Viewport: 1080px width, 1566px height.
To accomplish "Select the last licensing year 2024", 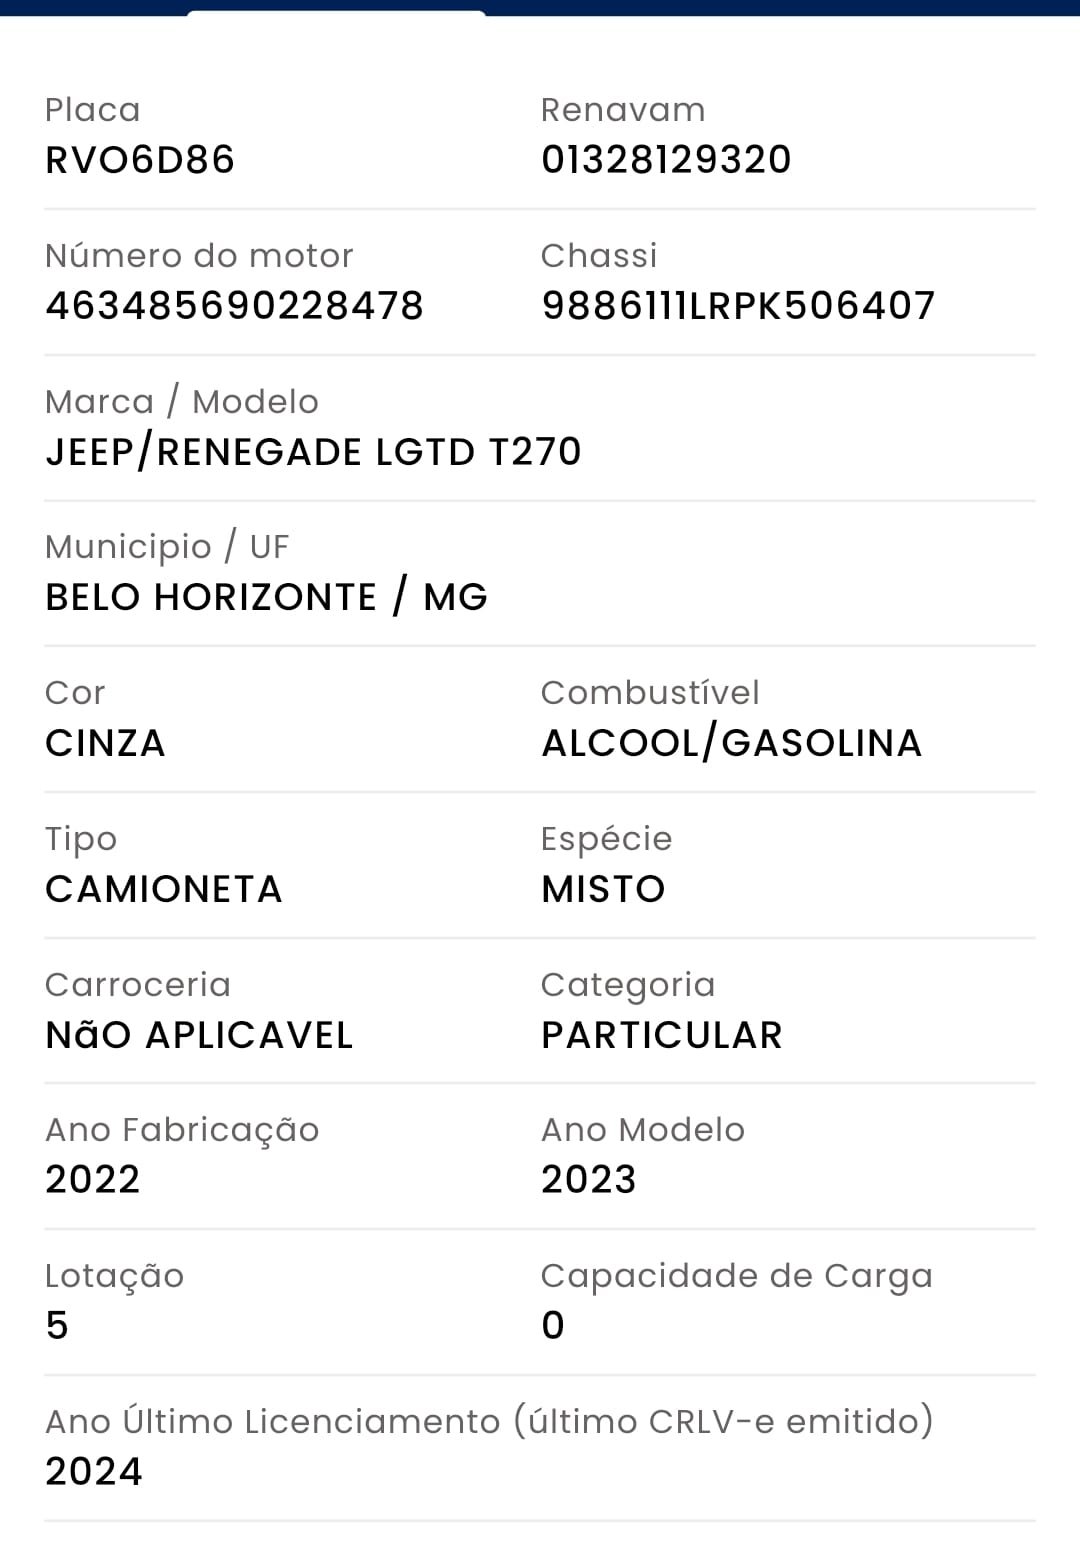I will pyautogui.click(x=94, y=1472).
